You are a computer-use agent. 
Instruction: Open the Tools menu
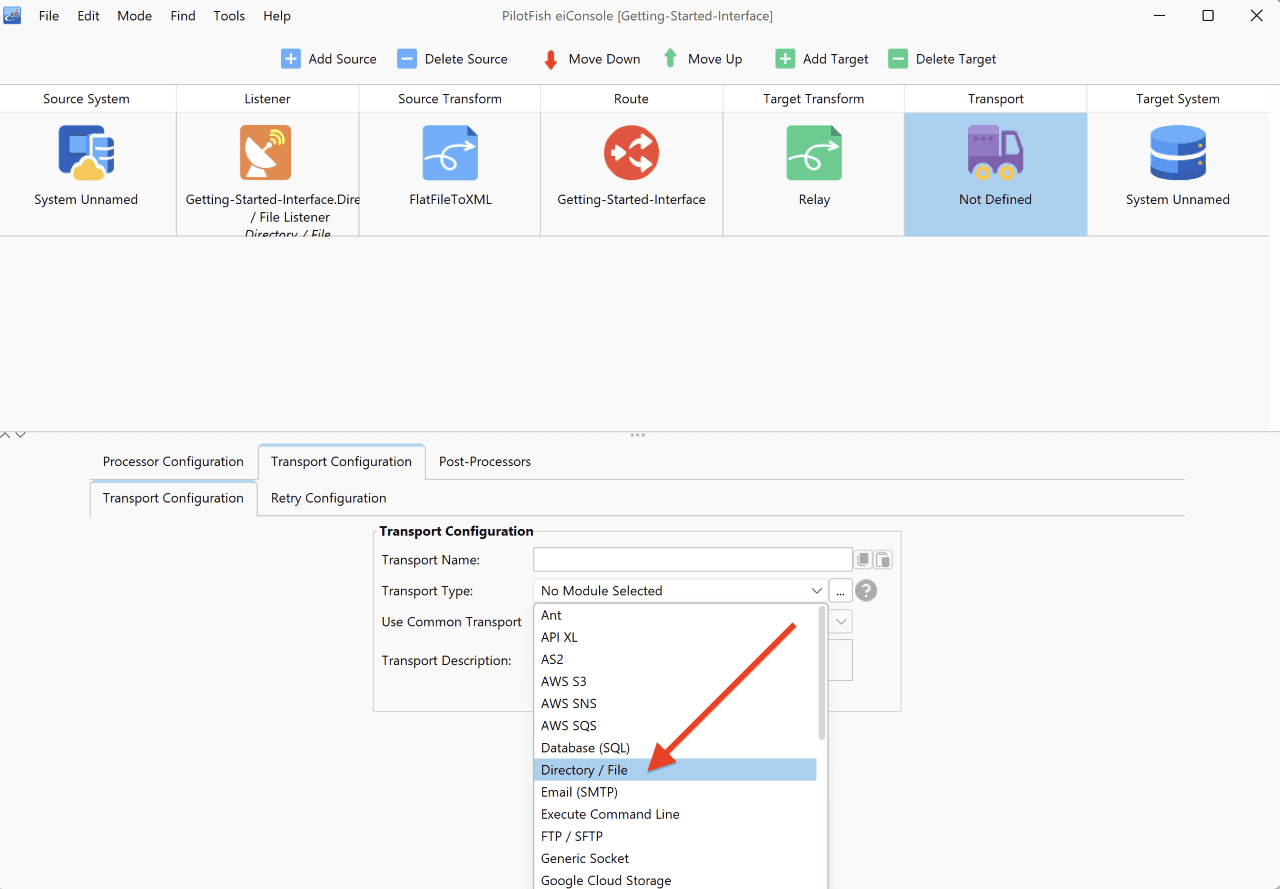(229, 16)
